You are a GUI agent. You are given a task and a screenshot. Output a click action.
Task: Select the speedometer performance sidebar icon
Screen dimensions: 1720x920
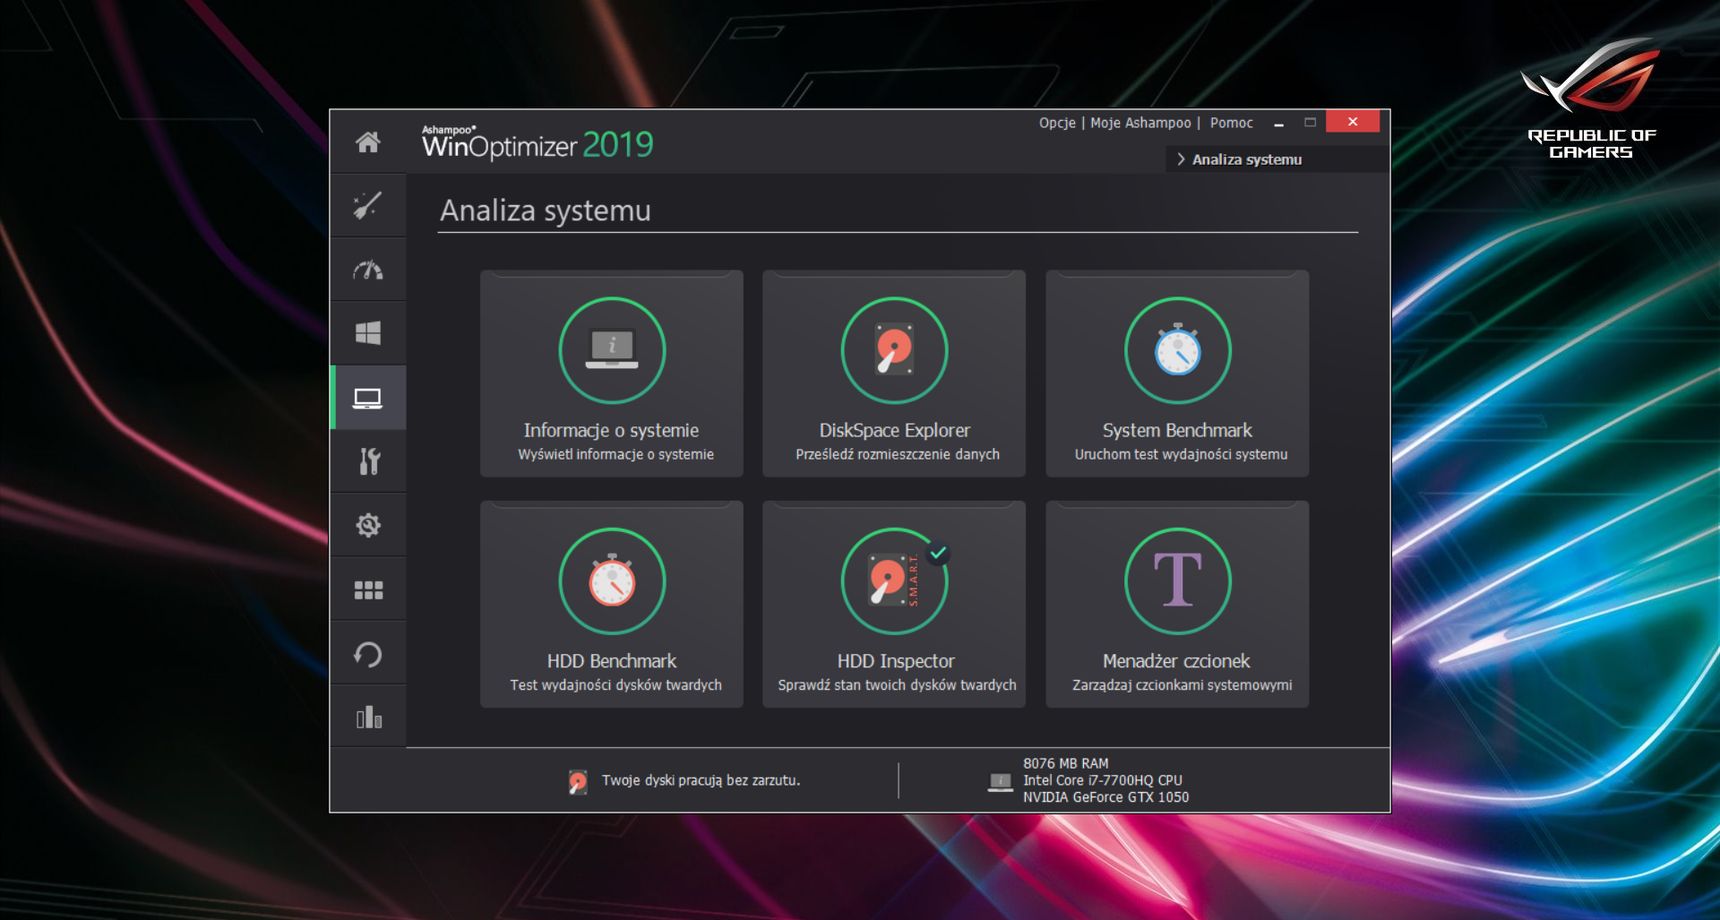click(368, 270)
